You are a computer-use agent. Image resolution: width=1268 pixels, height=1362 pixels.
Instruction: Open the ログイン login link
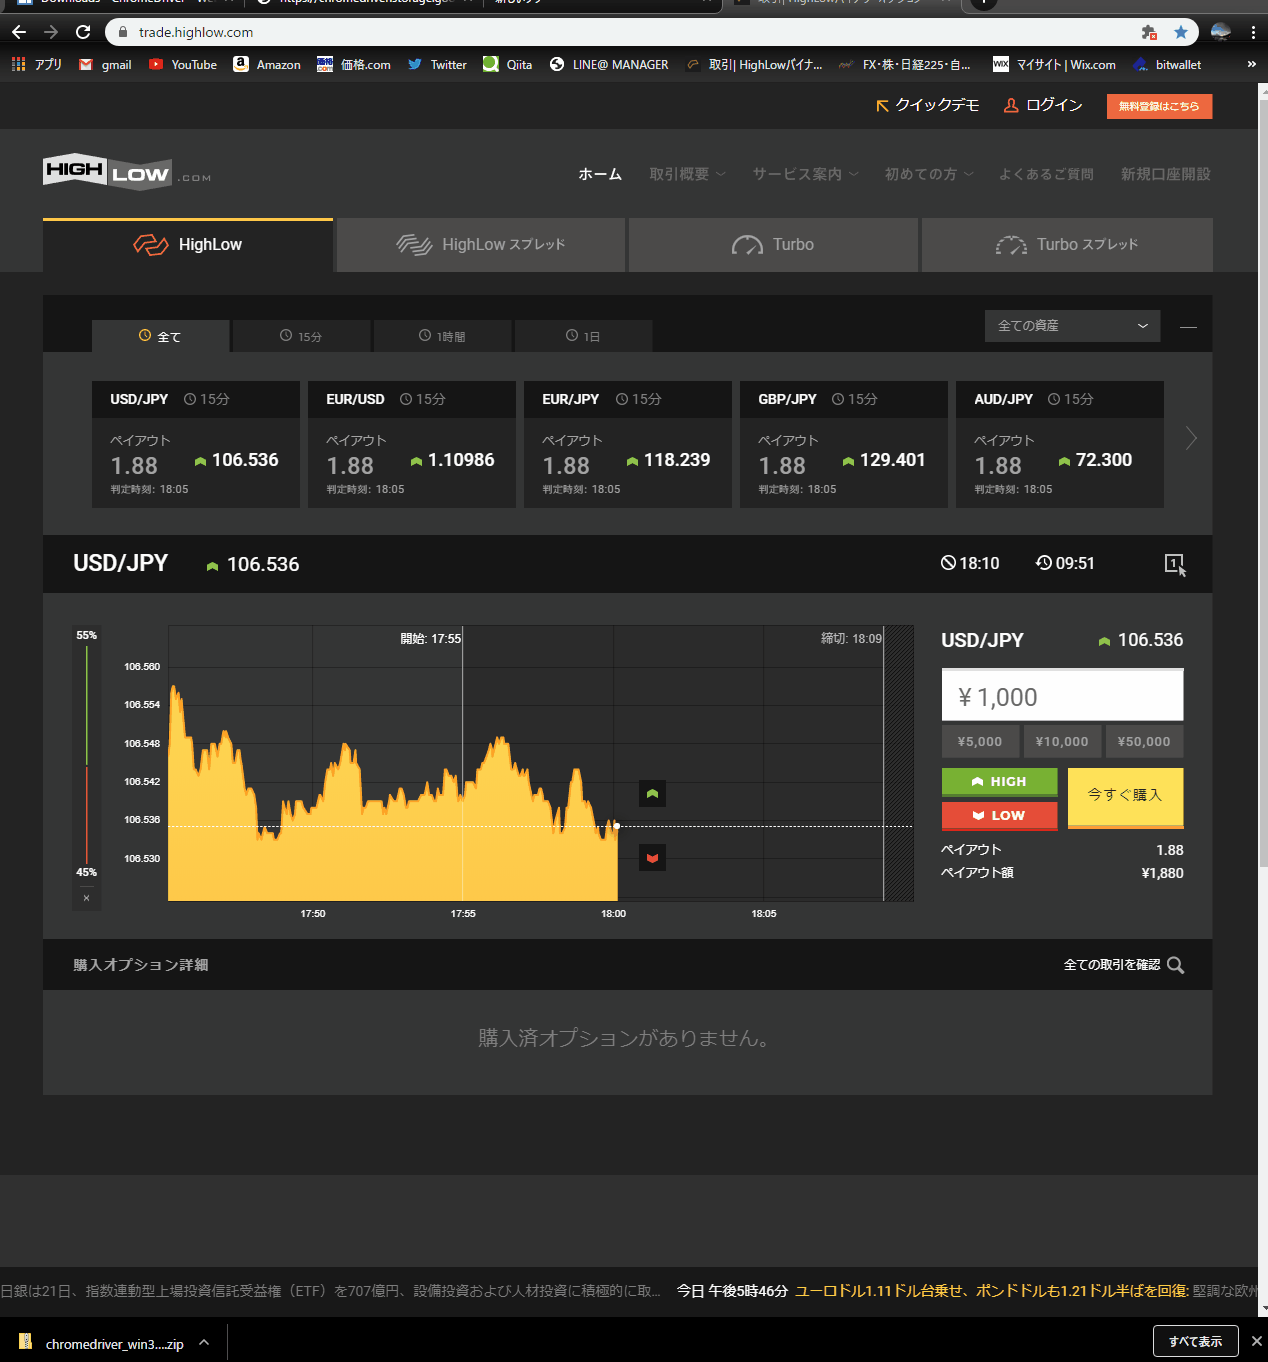[1043, 105]
